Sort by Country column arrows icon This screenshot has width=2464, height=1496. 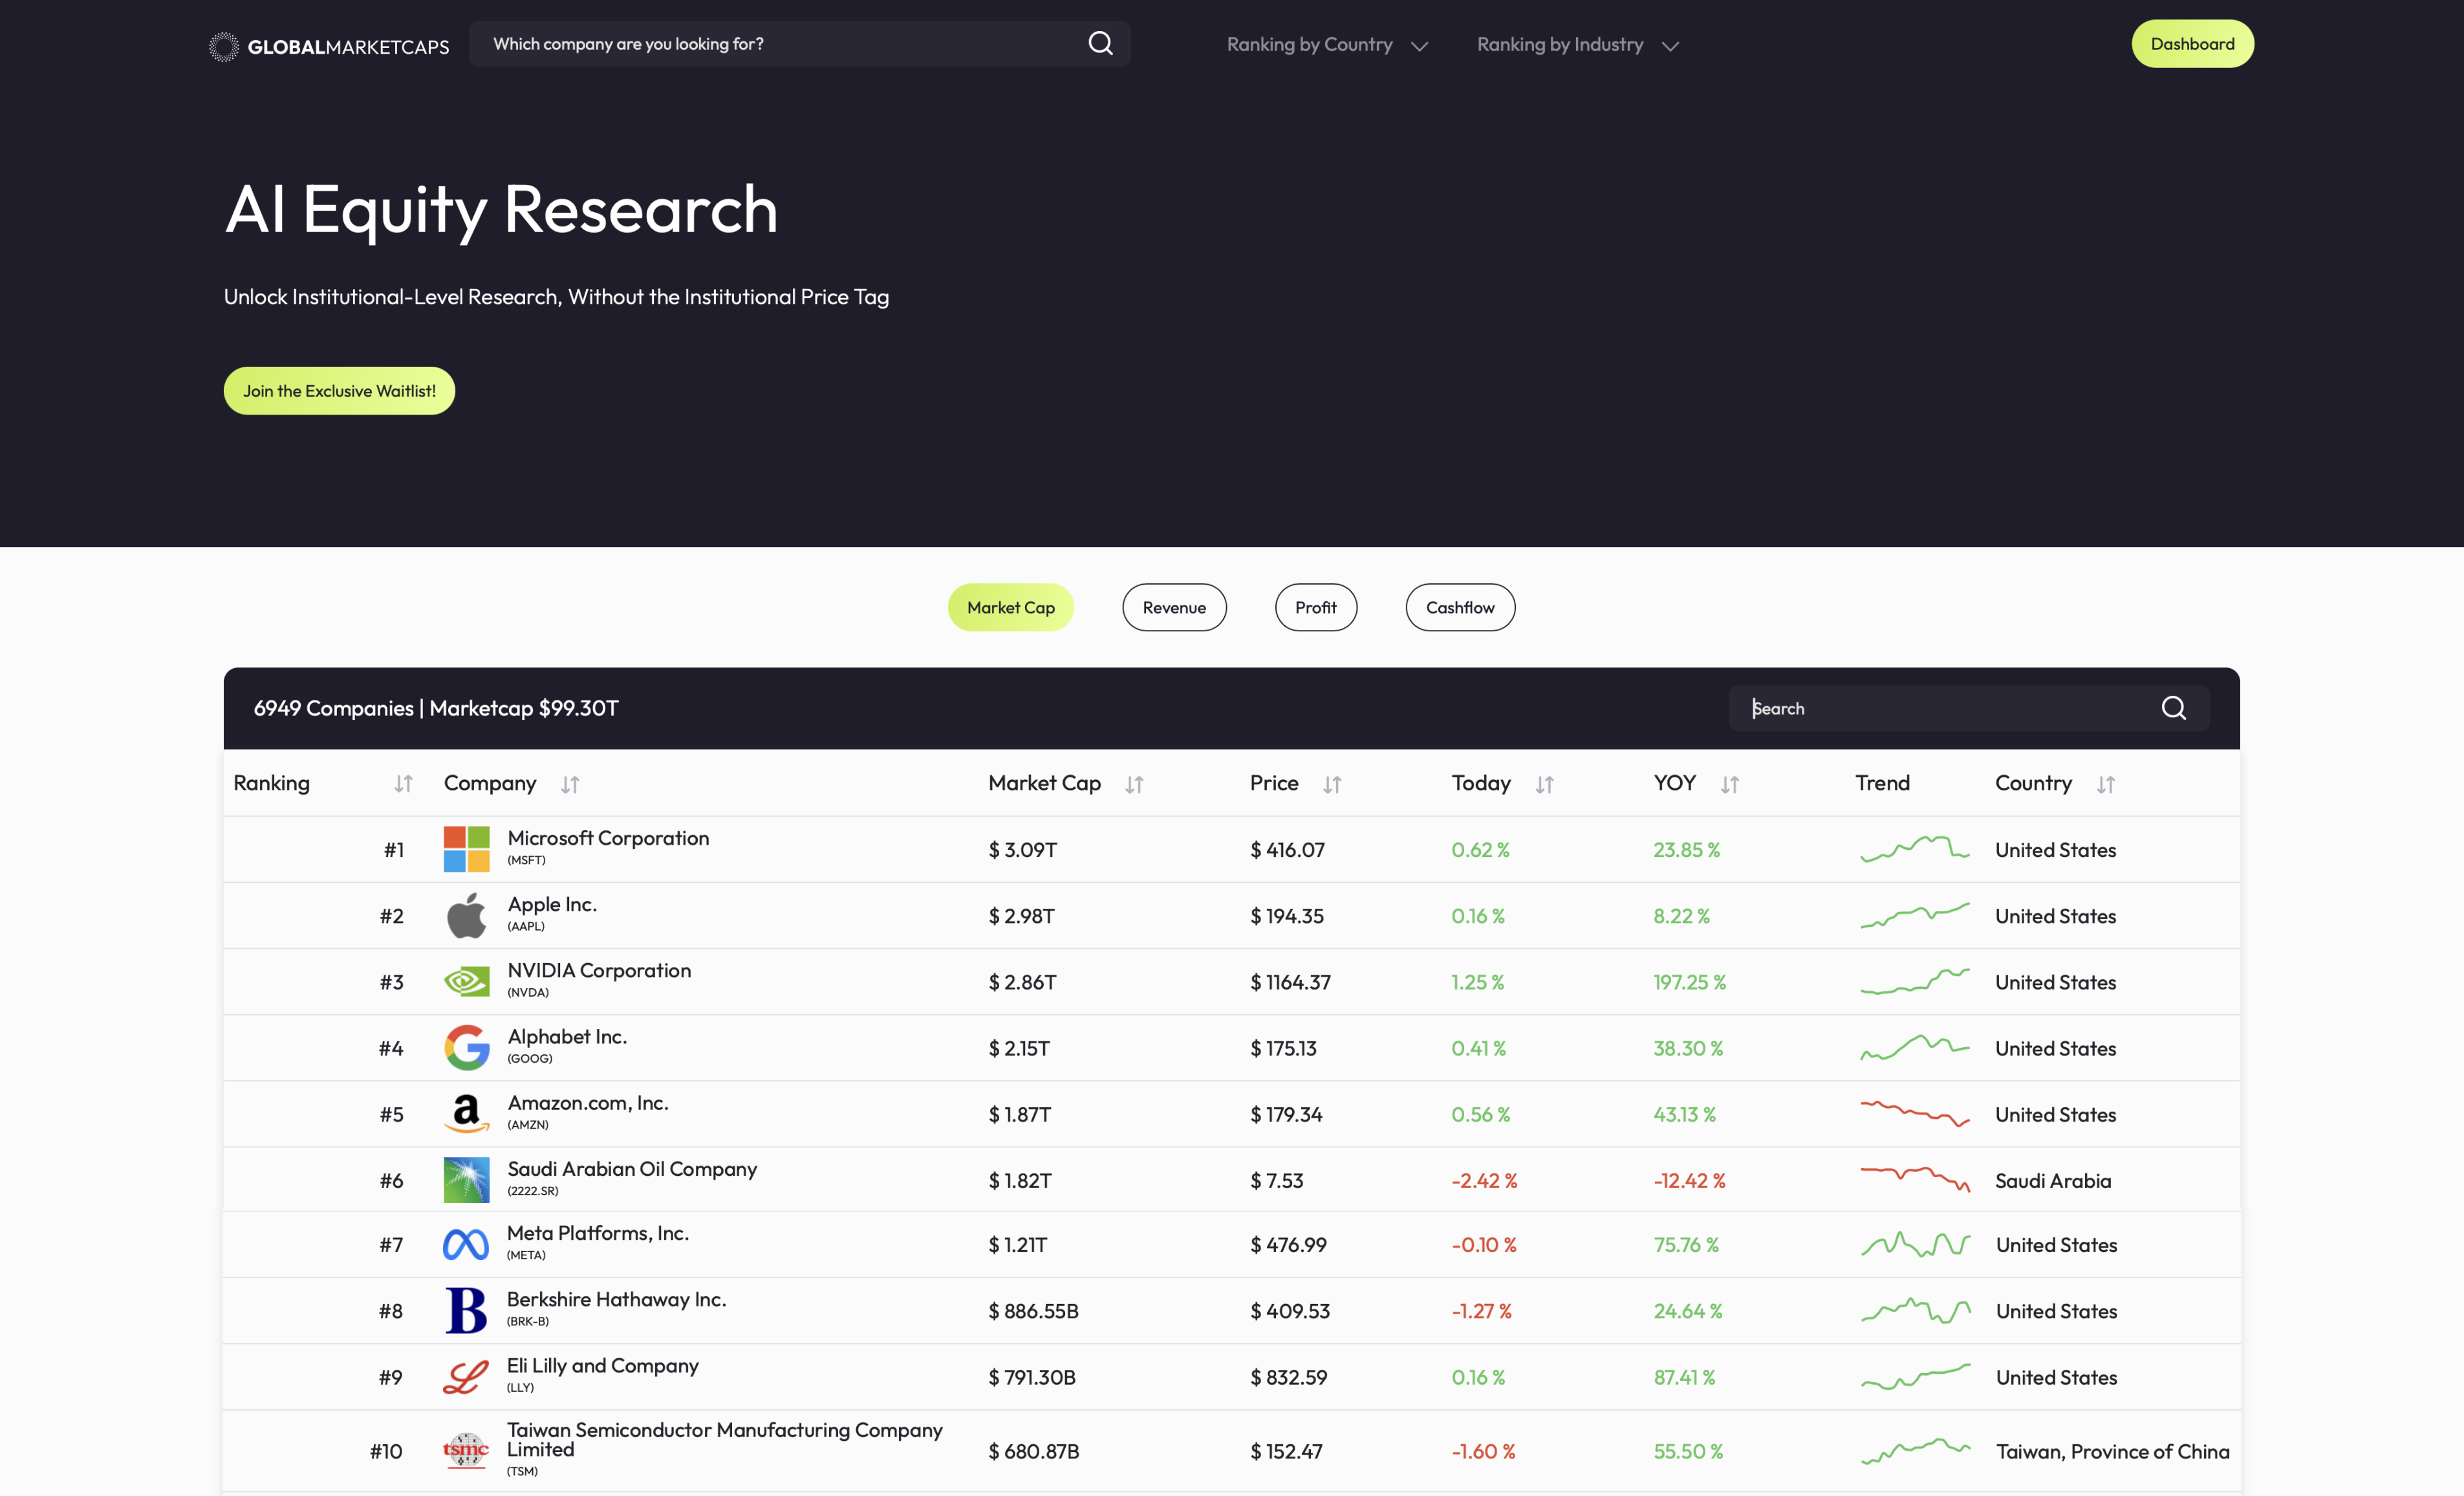click(x=2105, y=785)
